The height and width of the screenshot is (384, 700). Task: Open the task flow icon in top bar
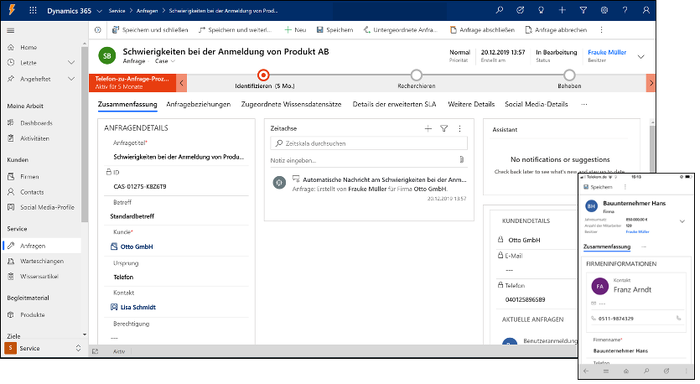click(520, 10)
